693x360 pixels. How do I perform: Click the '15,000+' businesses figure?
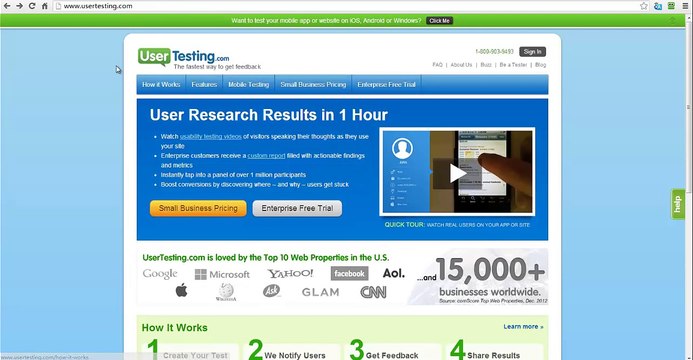[490, 269]
